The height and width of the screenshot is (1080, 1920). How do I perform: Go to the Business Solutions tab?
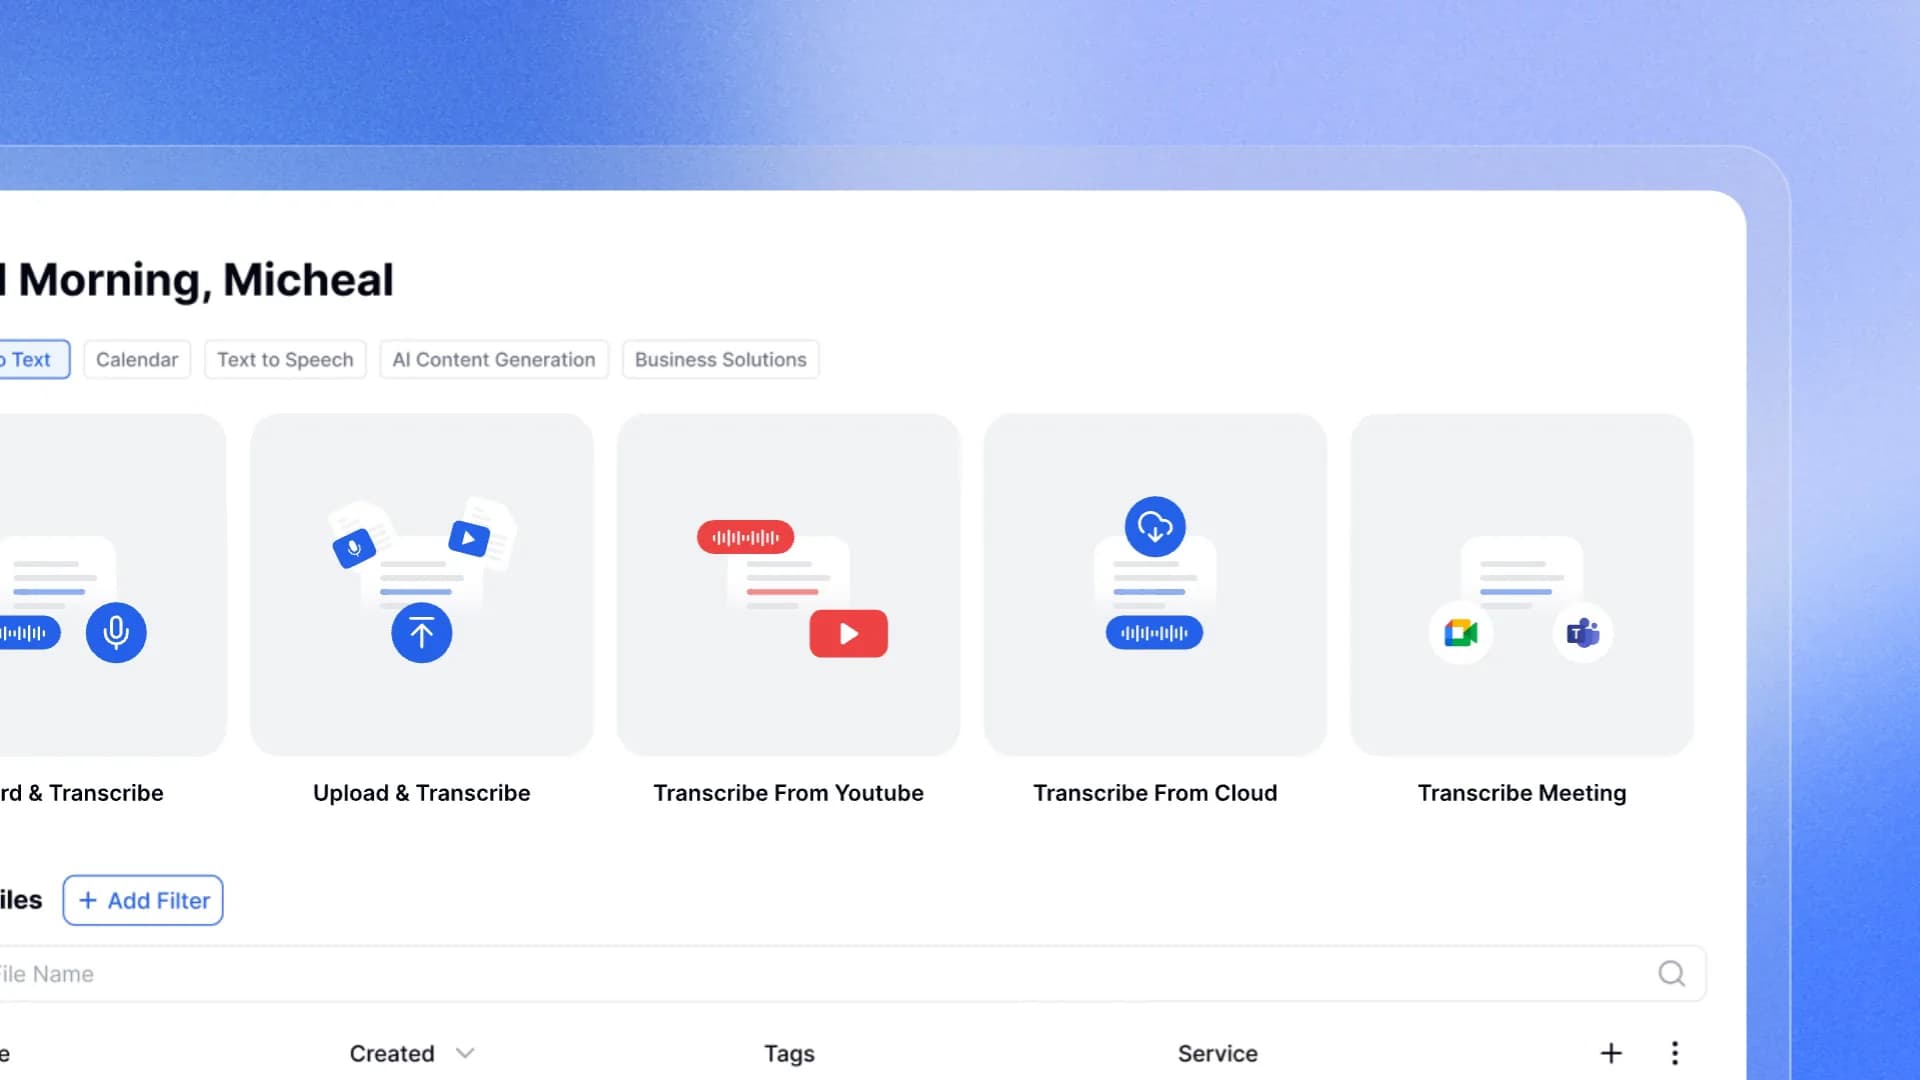coord(721,360)
